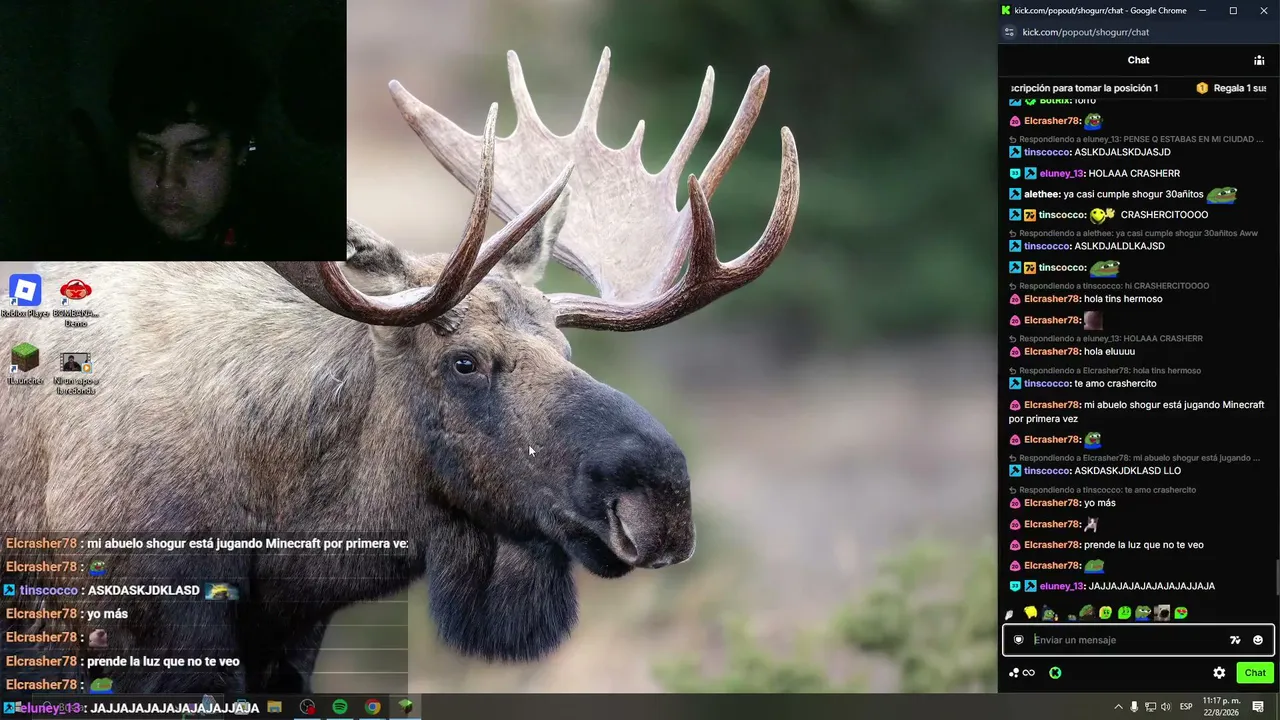Click the message 'ASKDASKJDKLASD LLO'
Image resolution: width=1280 pixels, height=720 pixels.
click(1127, 471)
